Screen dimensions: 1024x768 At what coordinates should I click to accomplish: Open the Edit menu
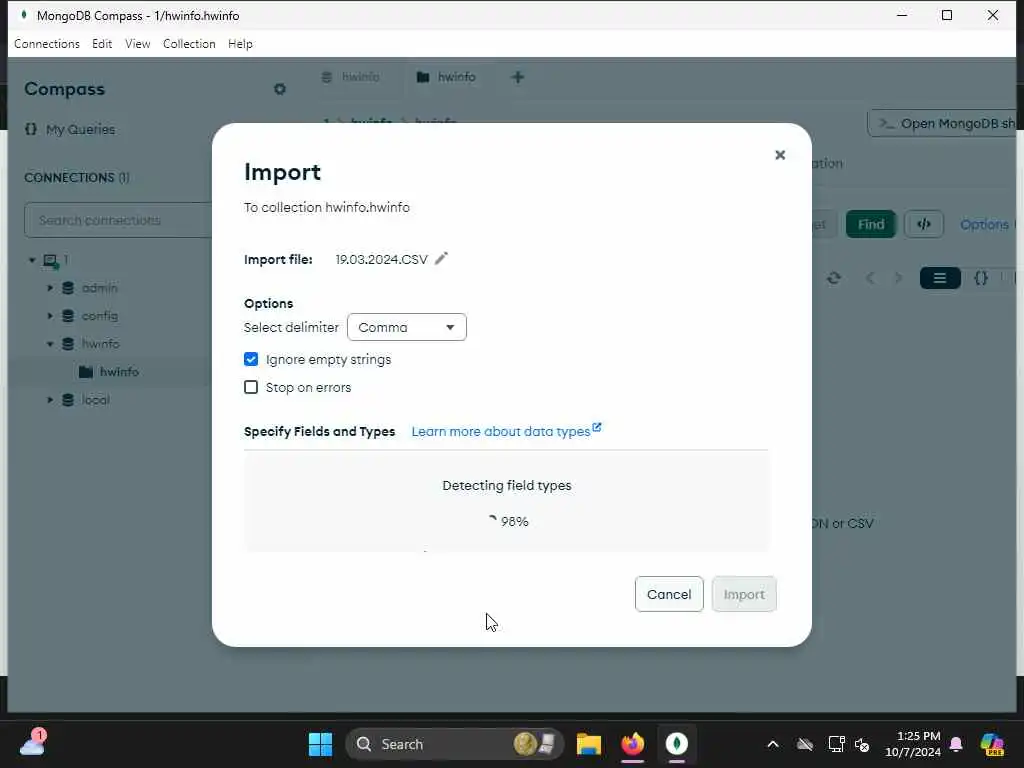pyautogui.click(x=102, y=44)
